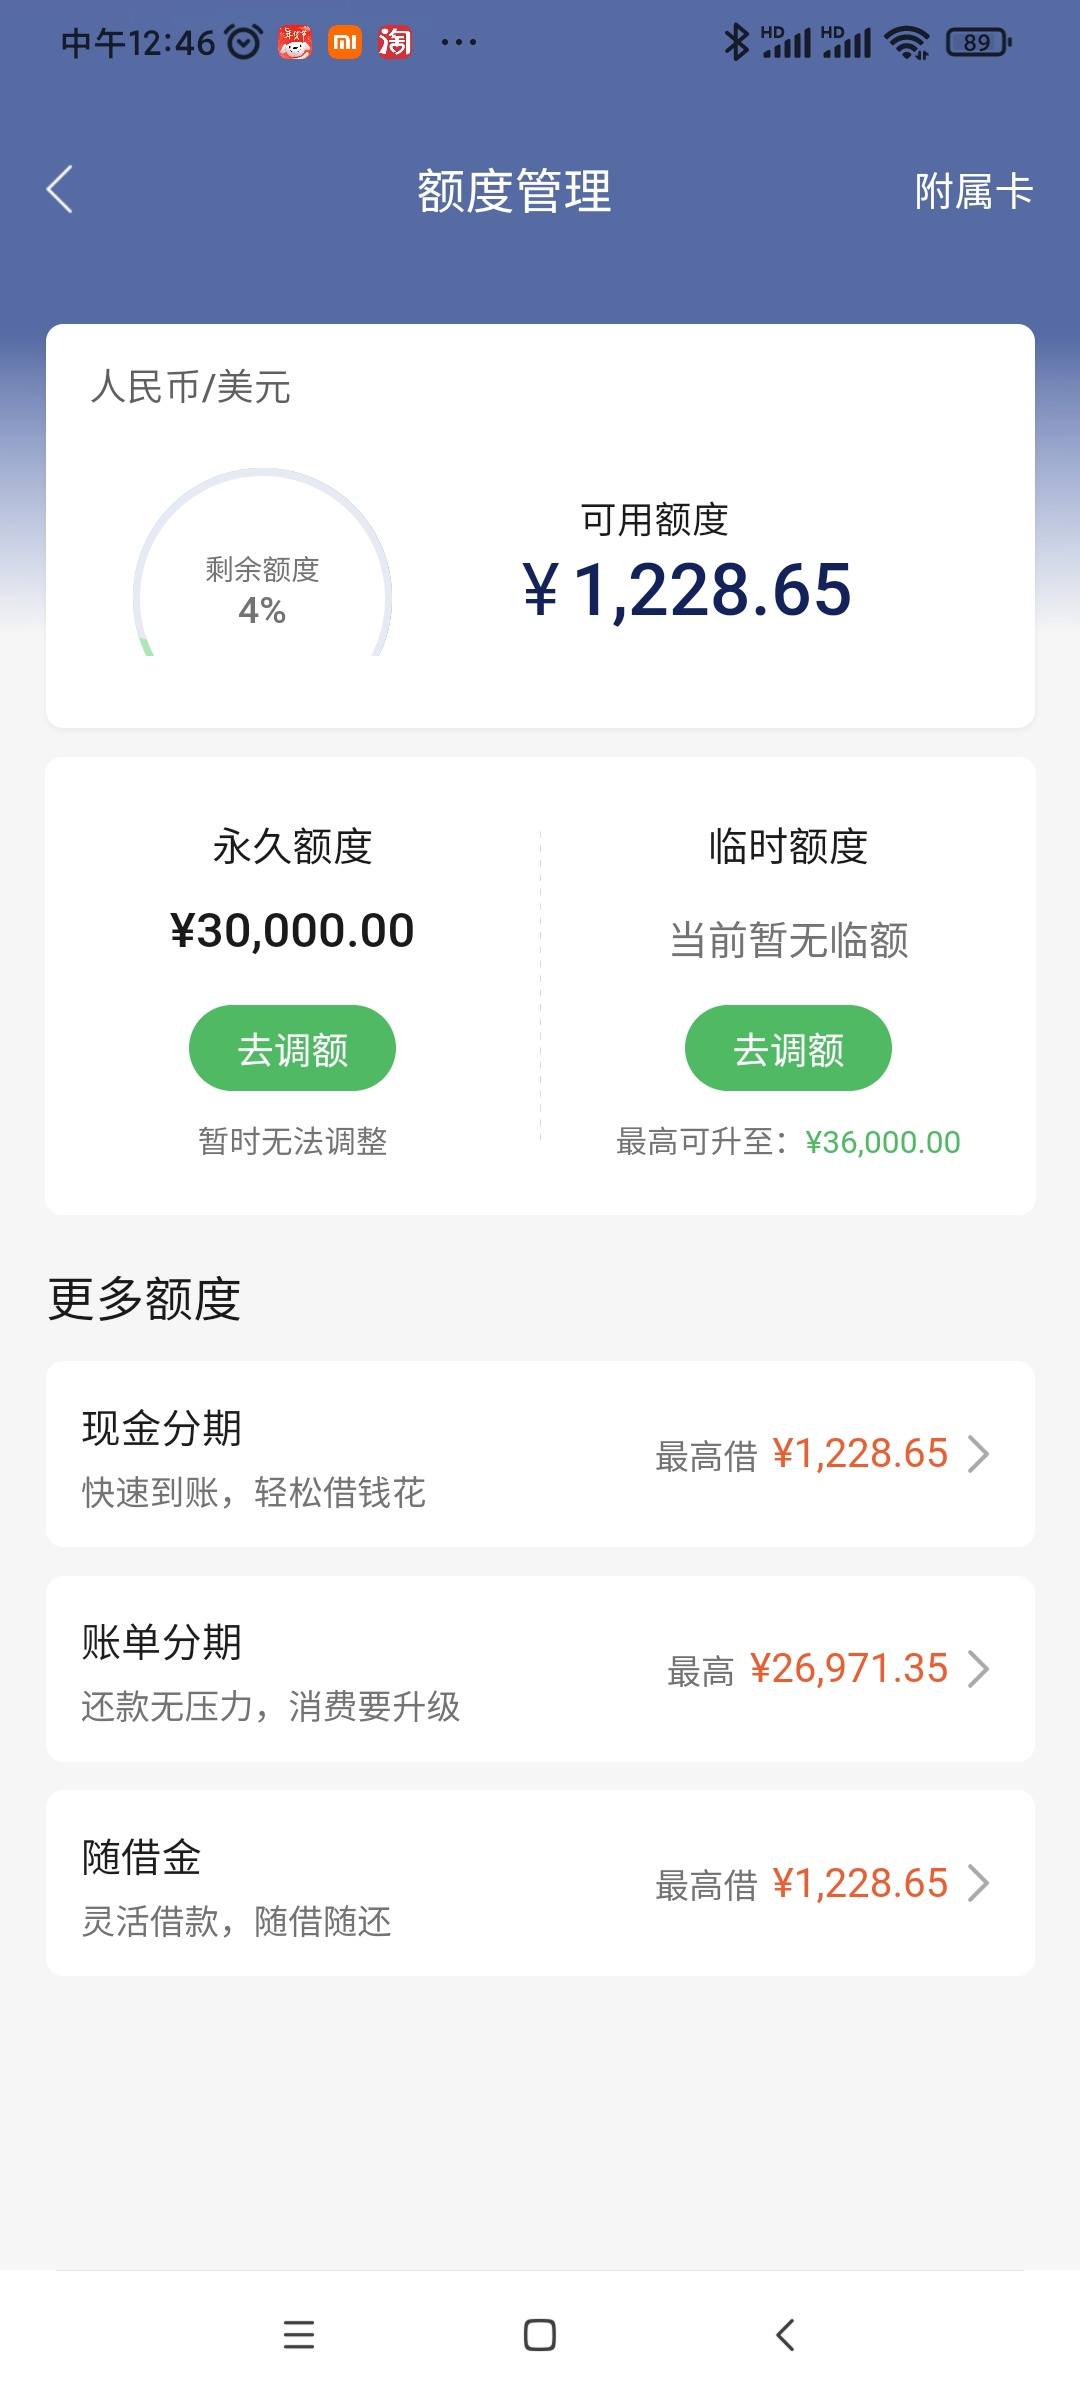Expand 账单分期 via its chevron
This screenshot has height=2400, width=1080.
pyautogui.click(x=979, y=1669)
